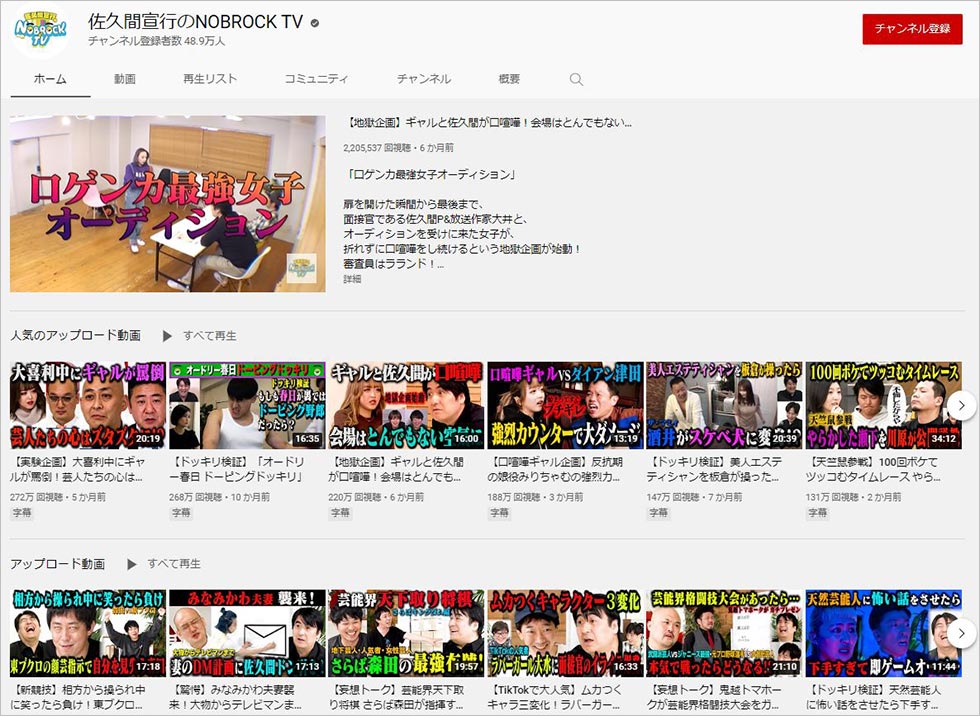Play all popular uploads via すべて再生
The image size is (980, 716).
(x=210, y=336)
